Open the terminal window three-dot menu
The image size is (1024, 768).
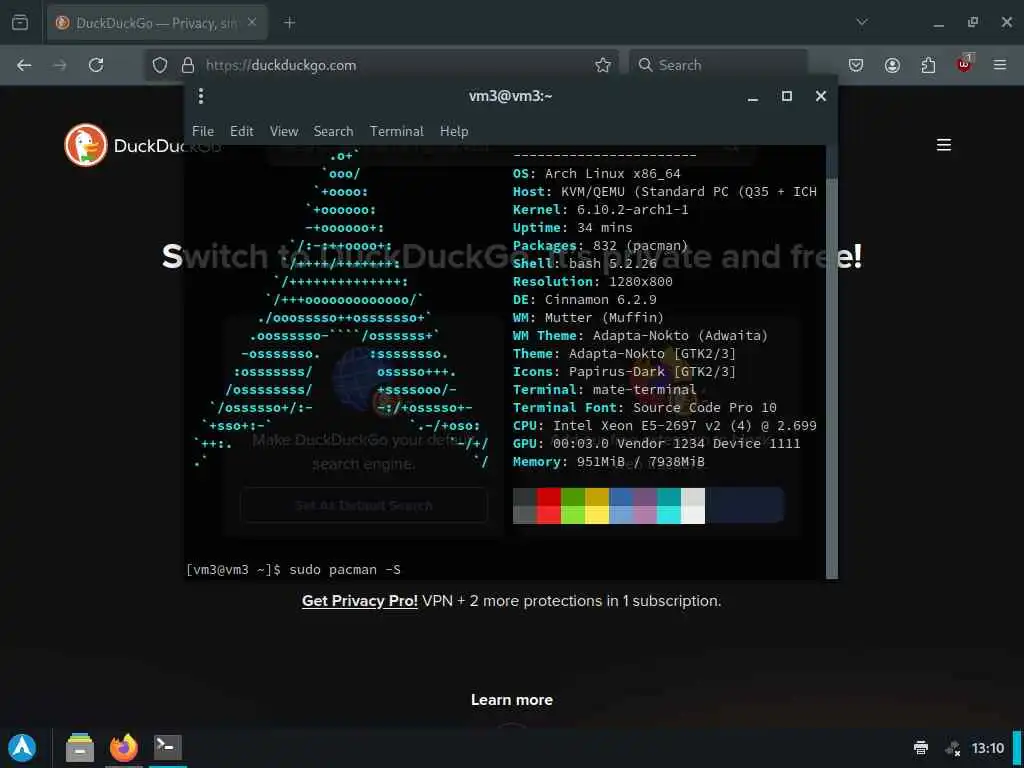point(201,96)
